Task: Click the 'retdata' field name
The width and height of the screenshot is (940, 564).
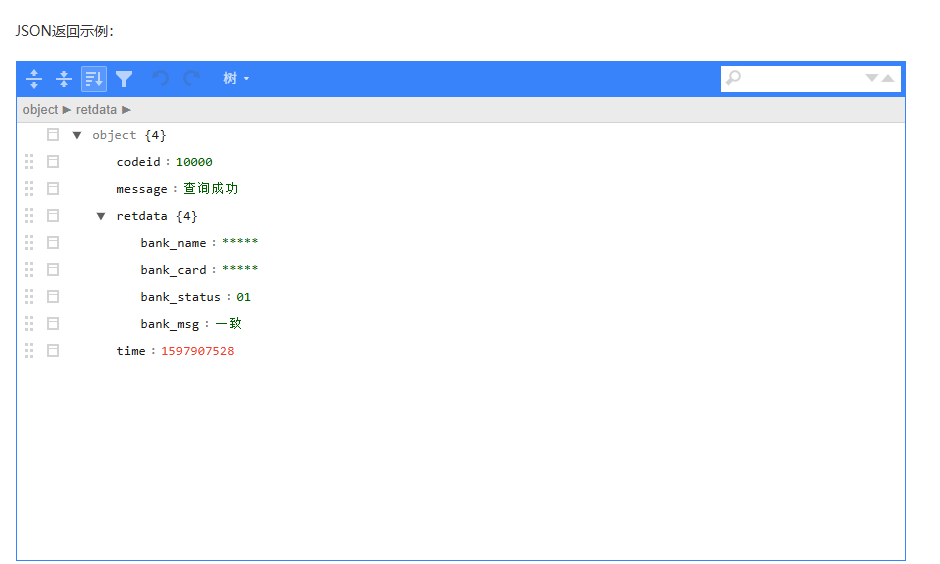Action: [142, 216]
